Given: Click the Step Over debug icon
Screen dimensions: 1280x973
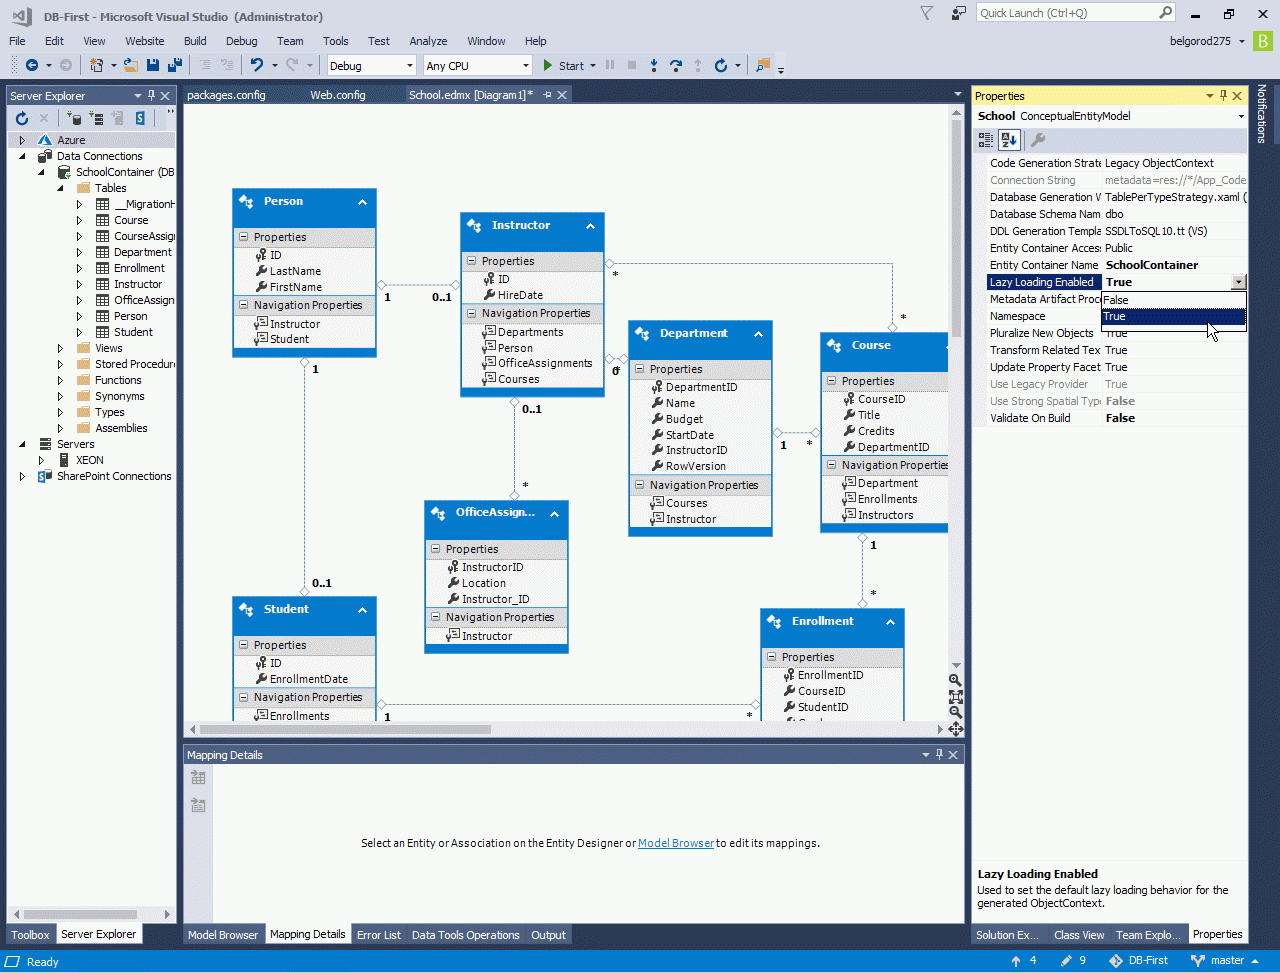Looking at the screenshot, I should pyautogui.click(x=676, y=66).
